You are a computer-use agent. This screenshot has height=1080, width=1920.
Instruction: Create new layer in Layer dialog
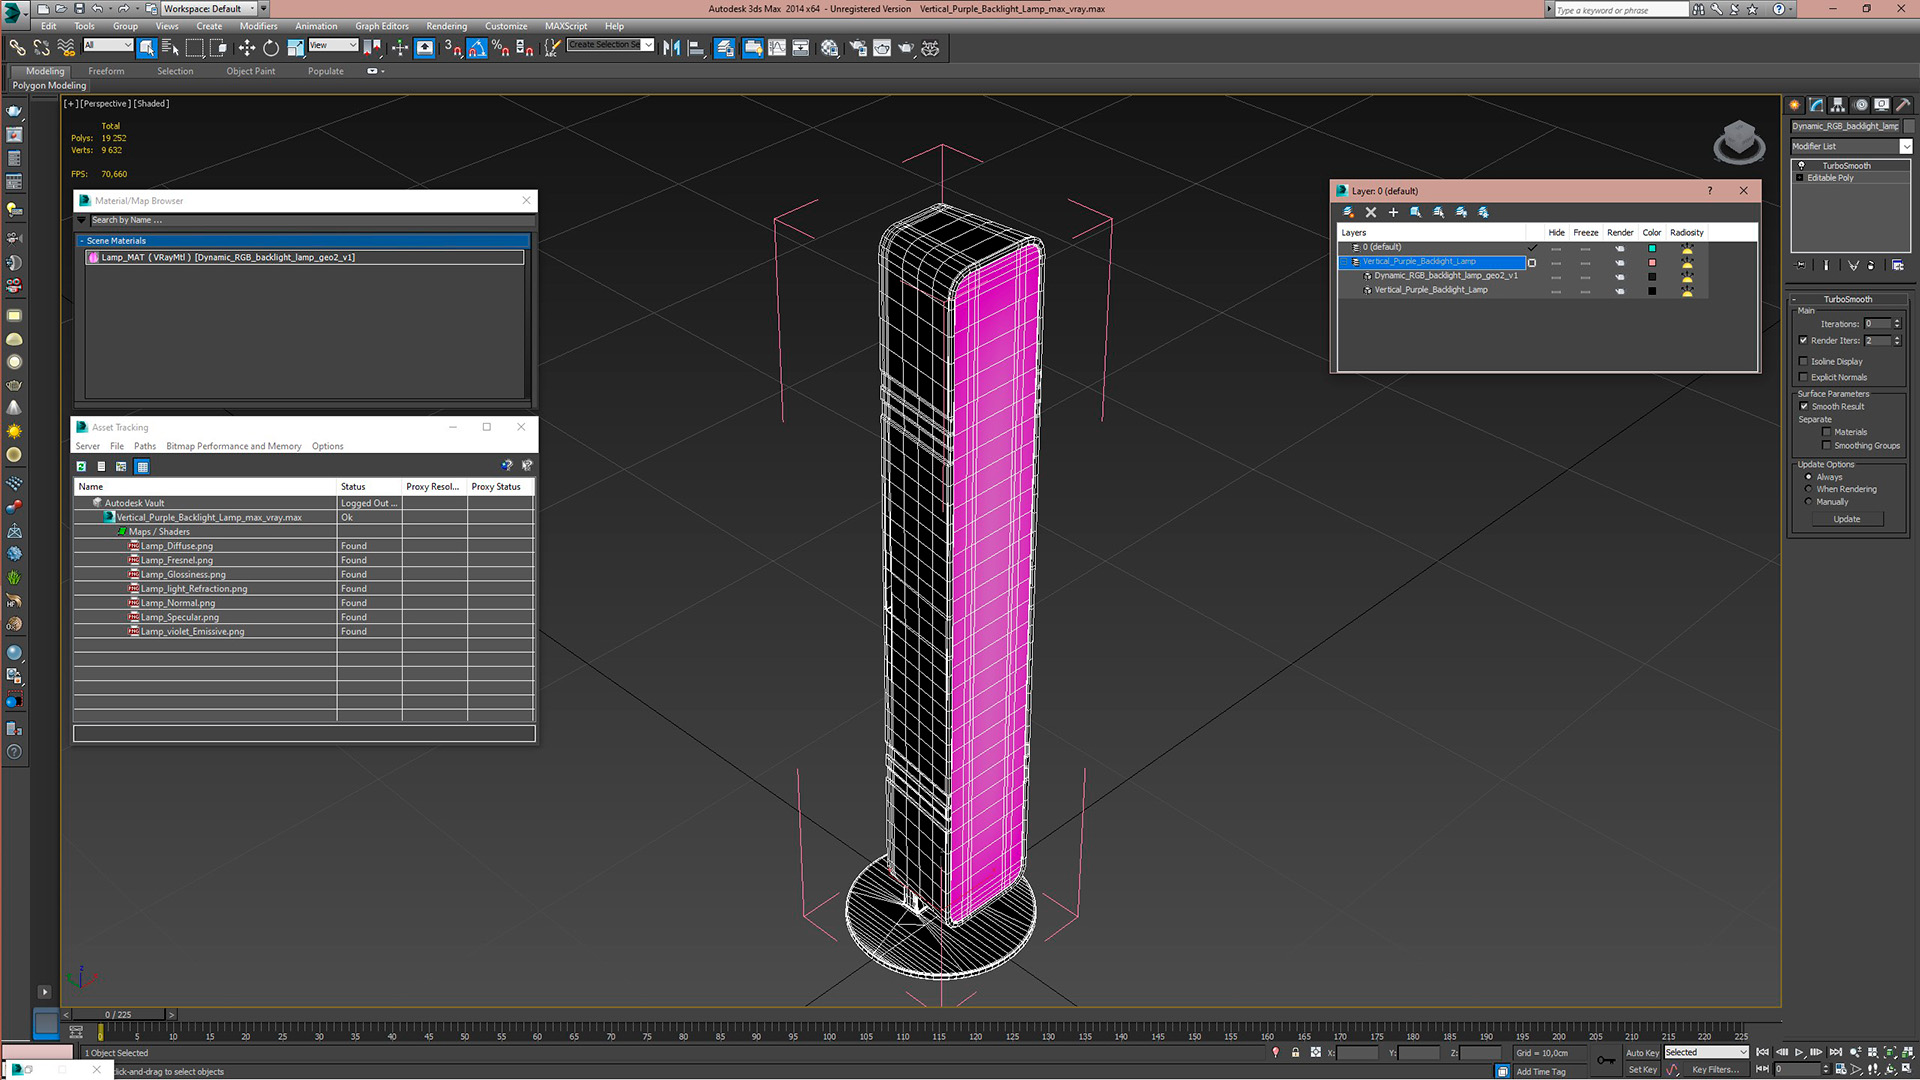[1348, 212]
